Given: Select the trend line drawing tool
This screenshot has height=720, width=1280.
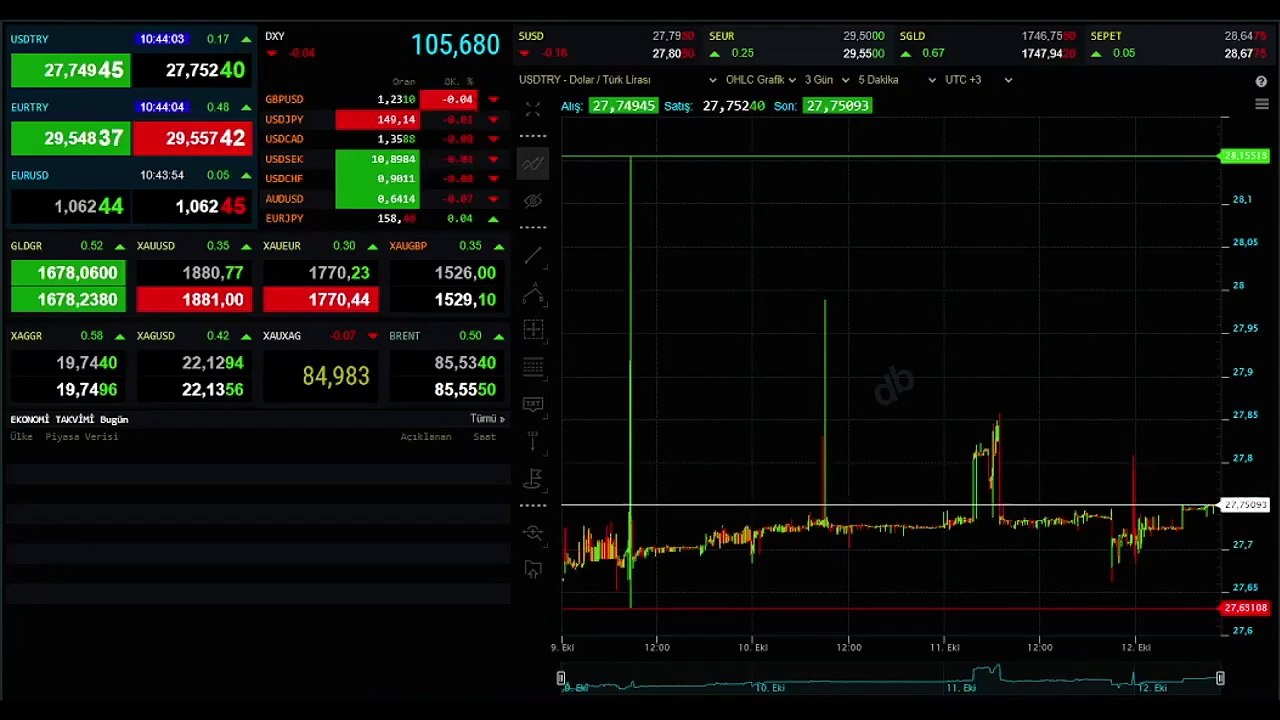Looking at the screenshot, I should tap(533, 256).
